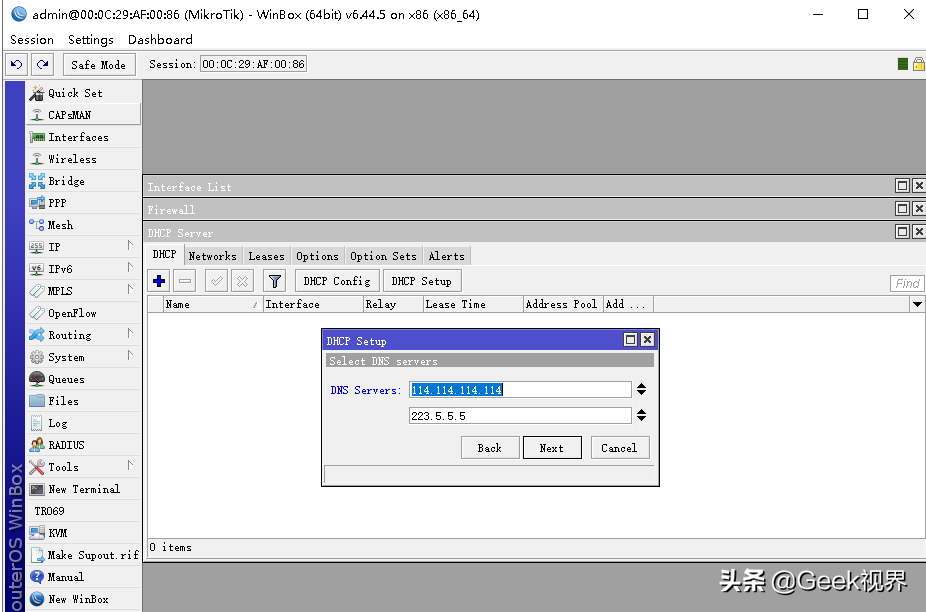Click Next in DHCP Setup dialog
This screenshot has height=612, width=926.
pyautogui.click(x=552, y=448)
